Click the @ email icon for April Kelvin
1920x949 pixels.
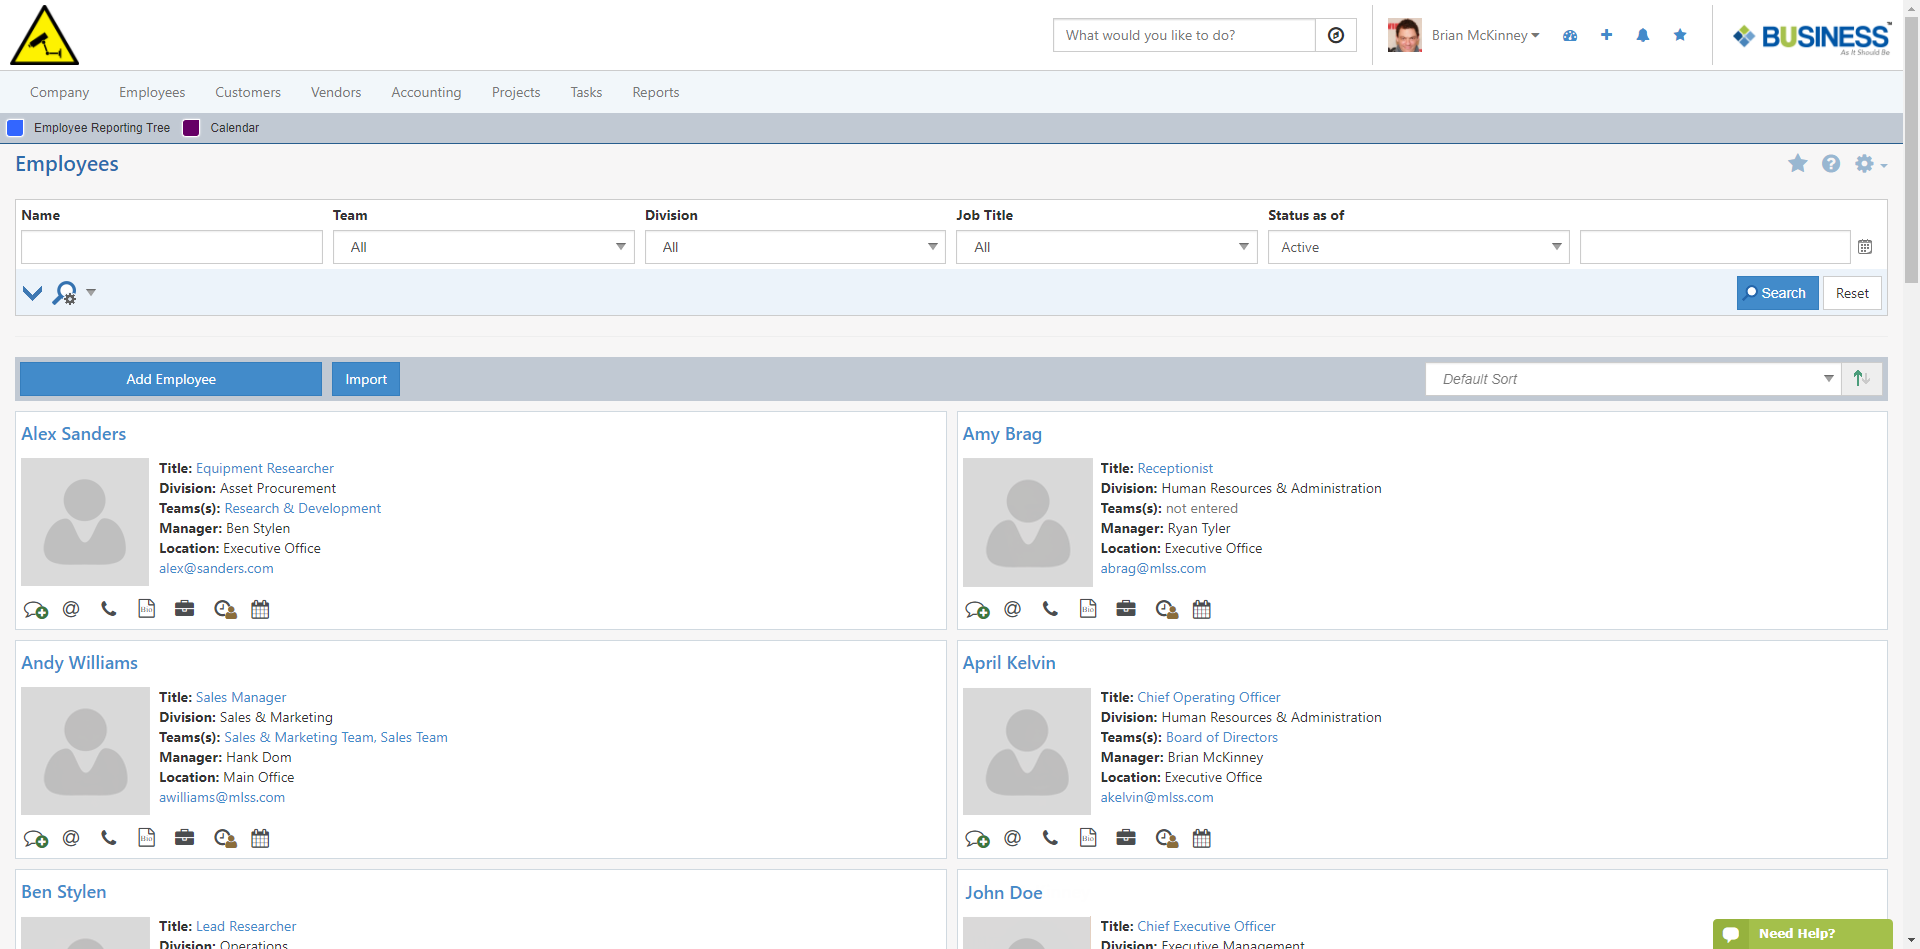click(x=1013, y=838)
